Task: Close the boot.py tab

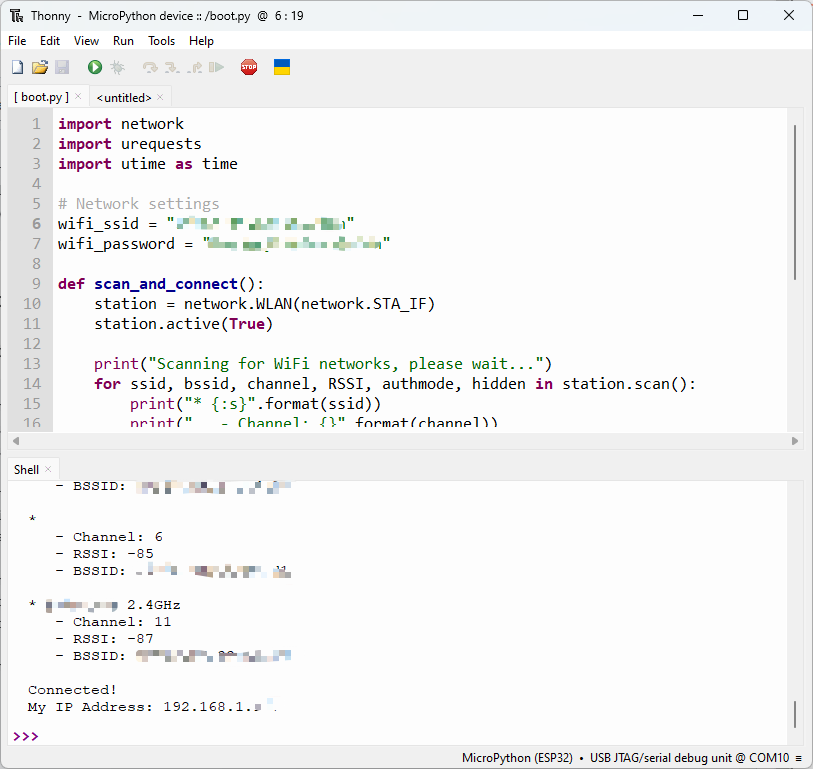Action: tap(78, 96)
